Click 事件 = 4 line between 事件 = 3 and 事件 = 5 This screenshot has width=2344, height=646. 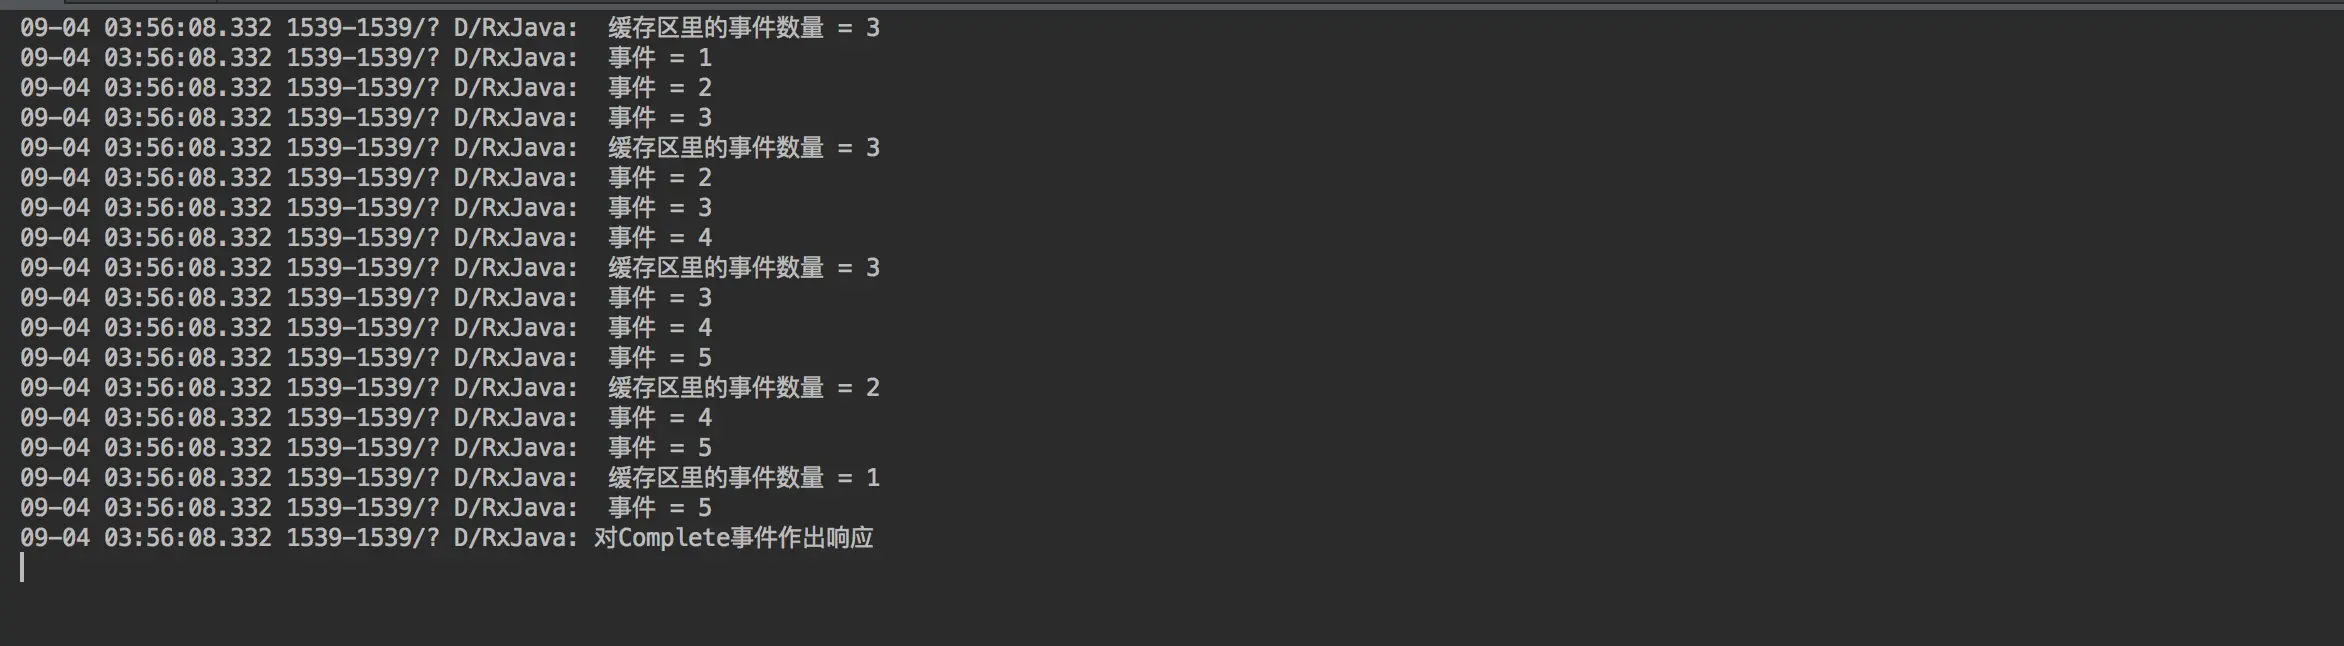click(x=366, y=328)
